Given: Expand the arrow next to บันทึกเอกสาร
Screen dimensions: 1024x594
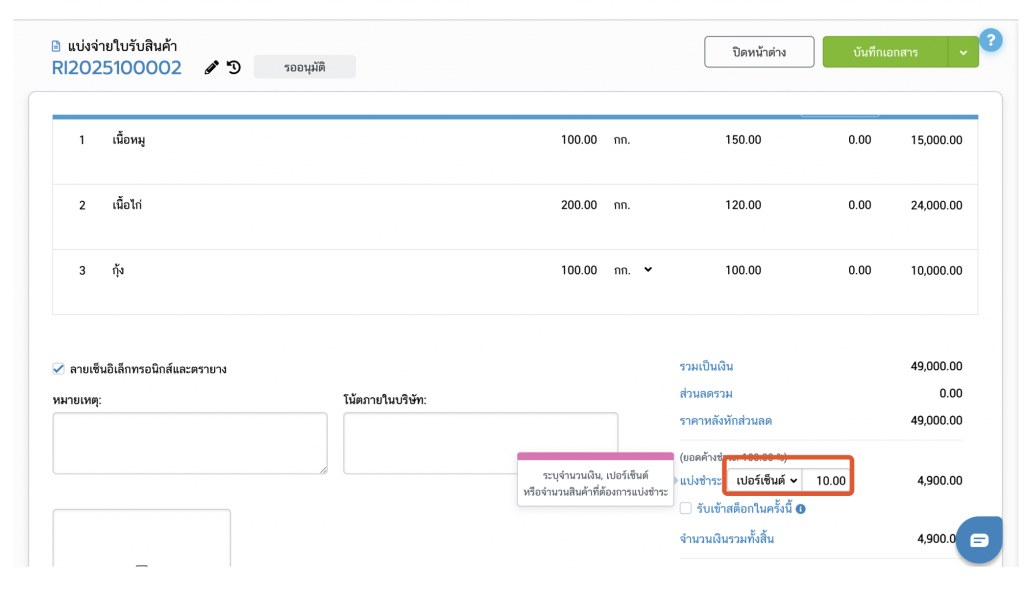Looking at the screenshot, I should pyautogui.click(x=963, y=53).
